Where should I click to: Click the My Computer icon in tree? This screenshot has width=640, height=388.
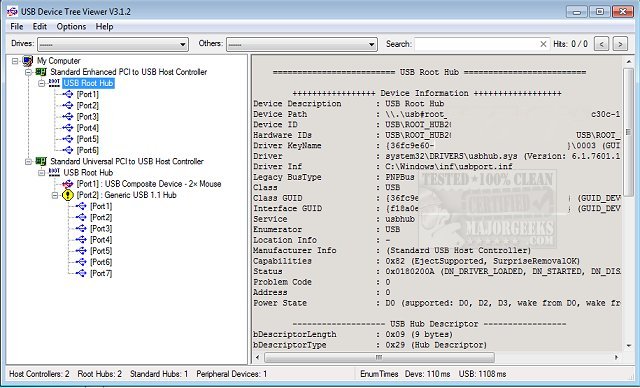tap(28, 61)
